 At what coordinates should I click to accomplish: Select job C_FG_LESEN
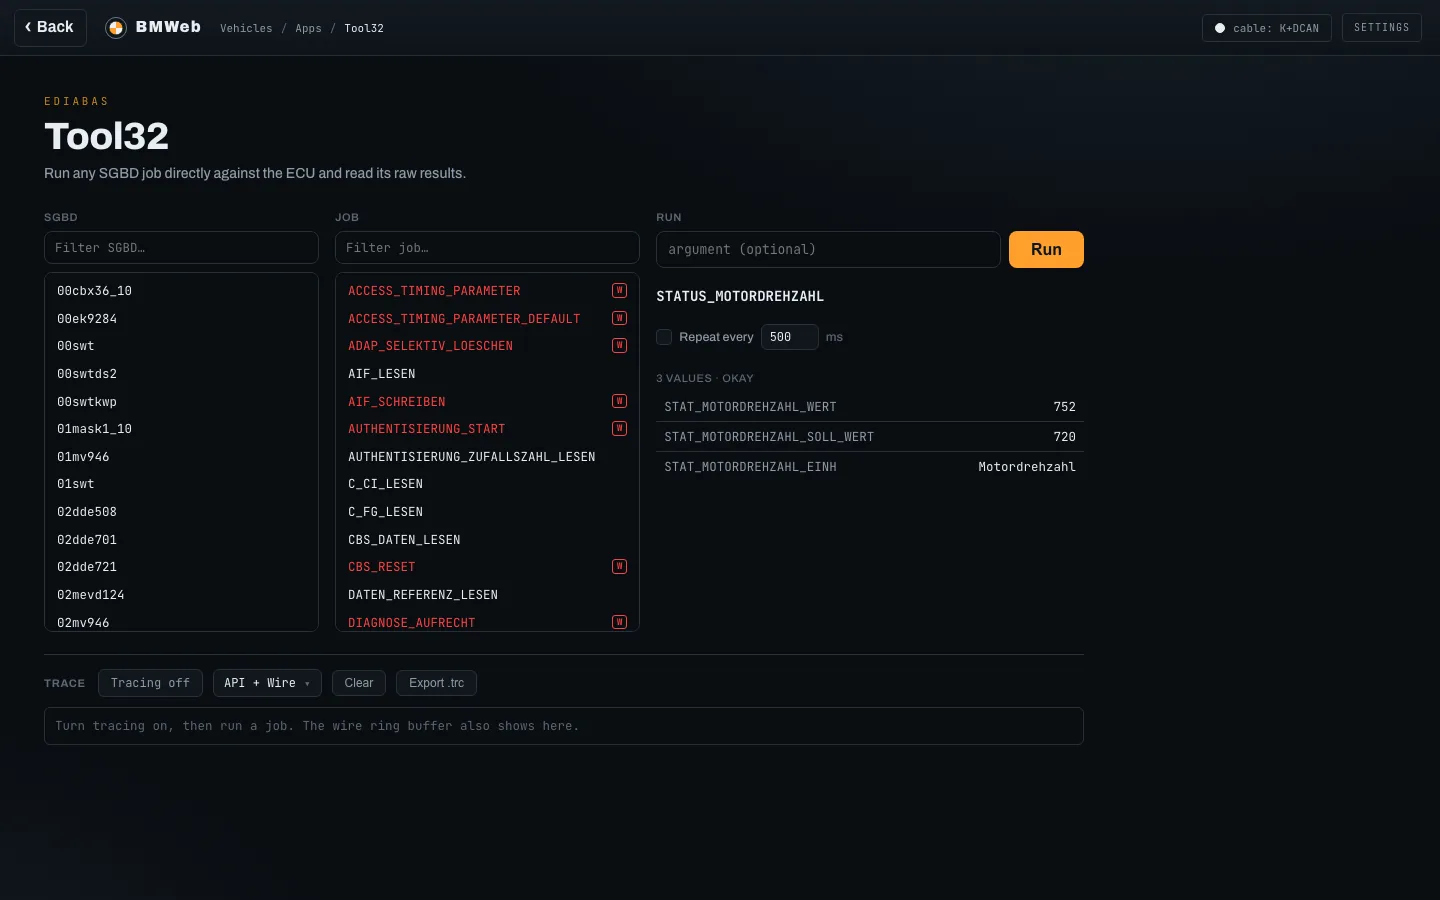coord(487,511)
